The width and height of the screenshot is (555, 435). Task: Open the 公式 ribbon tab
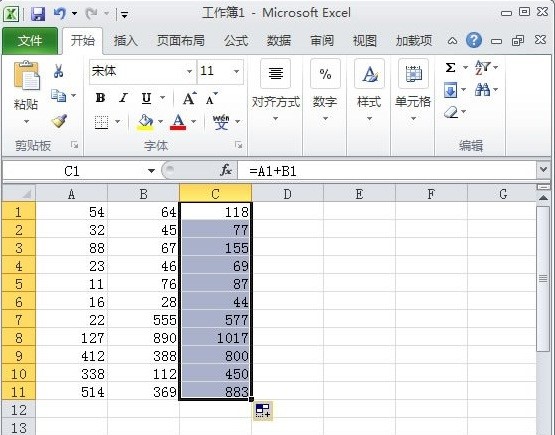236,41
